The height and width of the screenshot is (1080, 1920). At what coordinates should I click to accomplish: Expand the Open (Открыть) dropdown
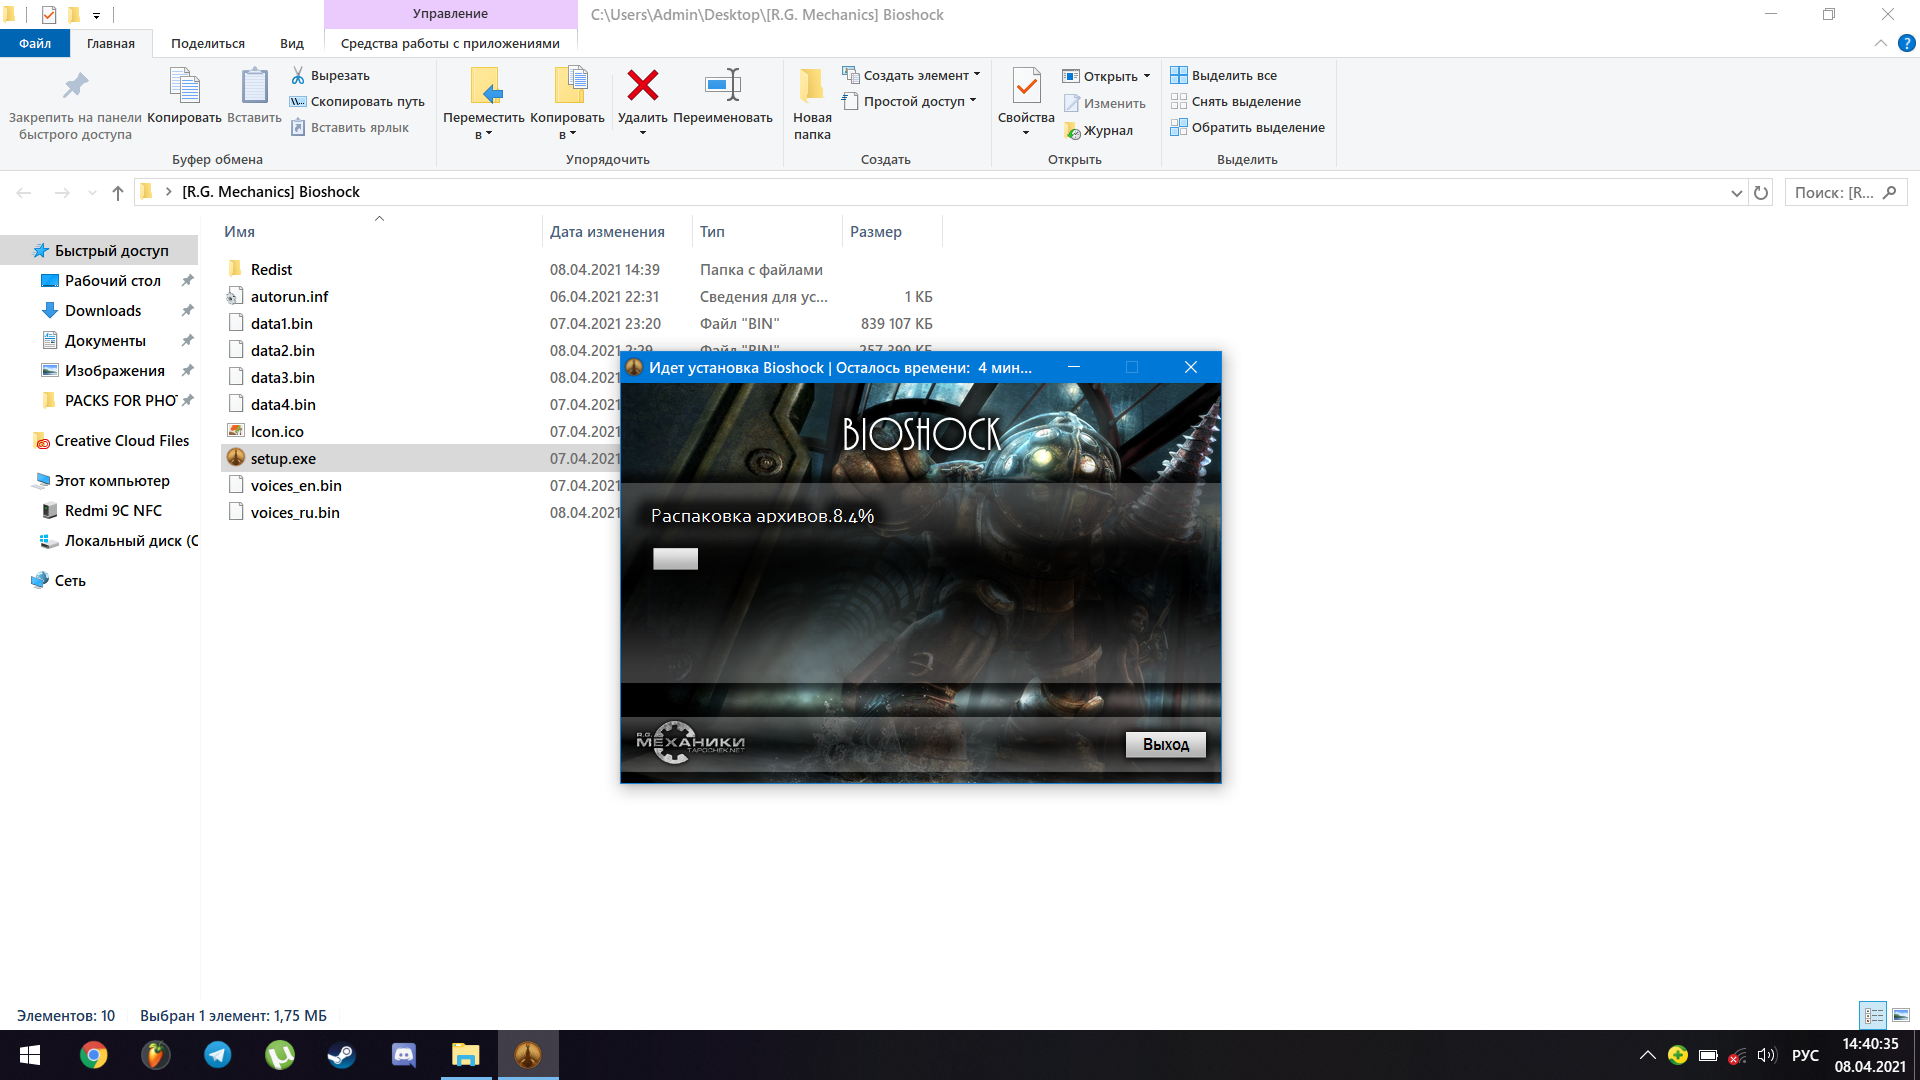[1147, 76]
